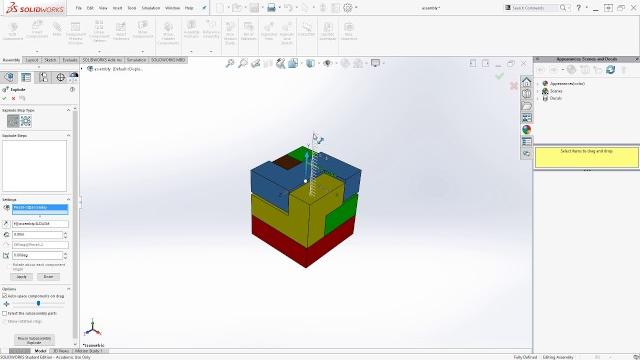The height and width of the screenshot is (360, 640).
Task: Select the radial explode step type
Action: tap(26, 121)
